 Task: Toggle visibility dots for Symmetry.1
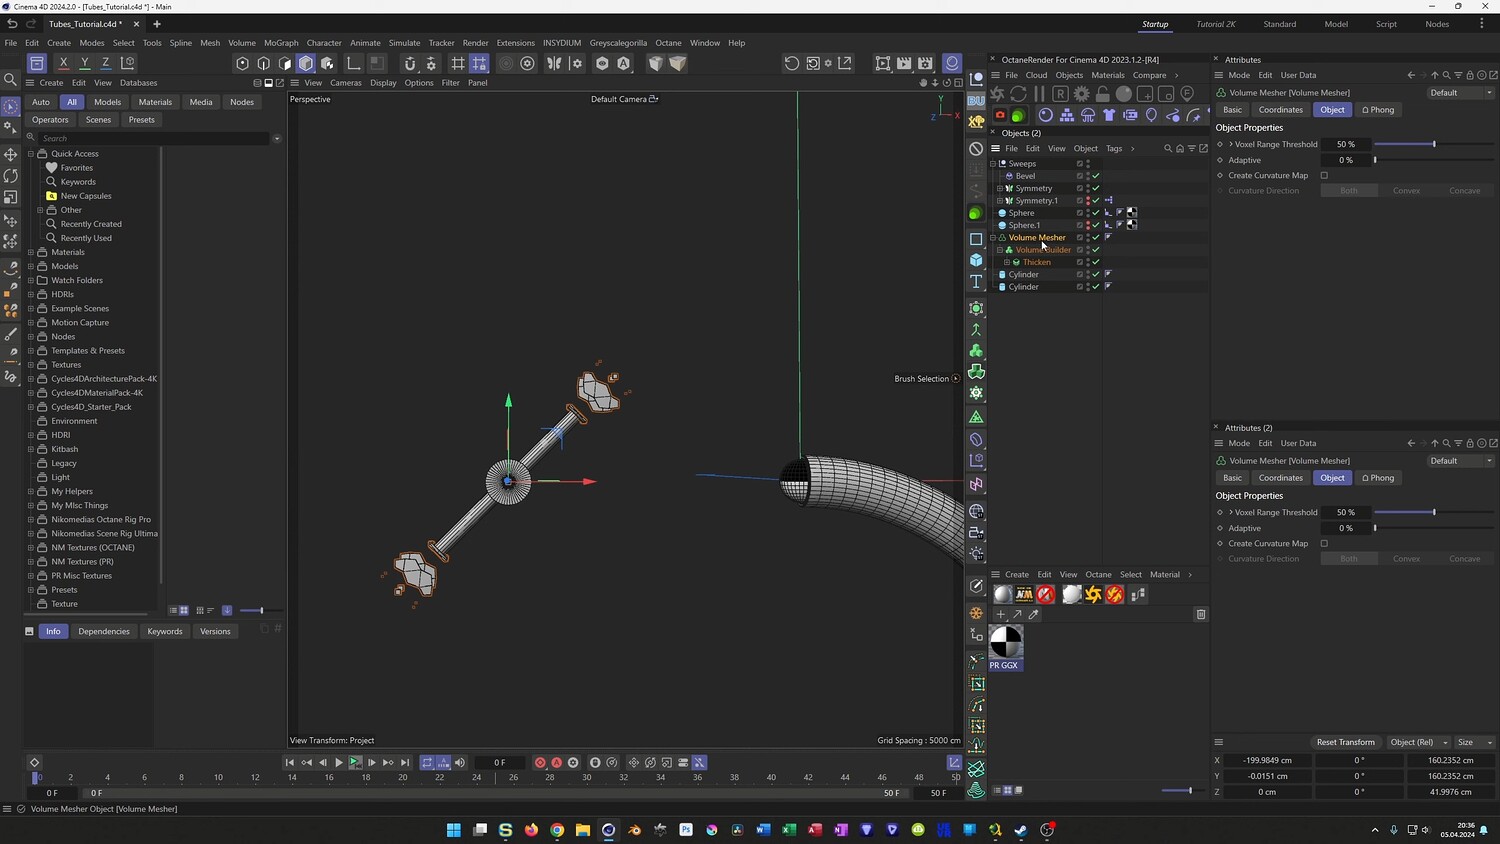[x=1088, y=200]
